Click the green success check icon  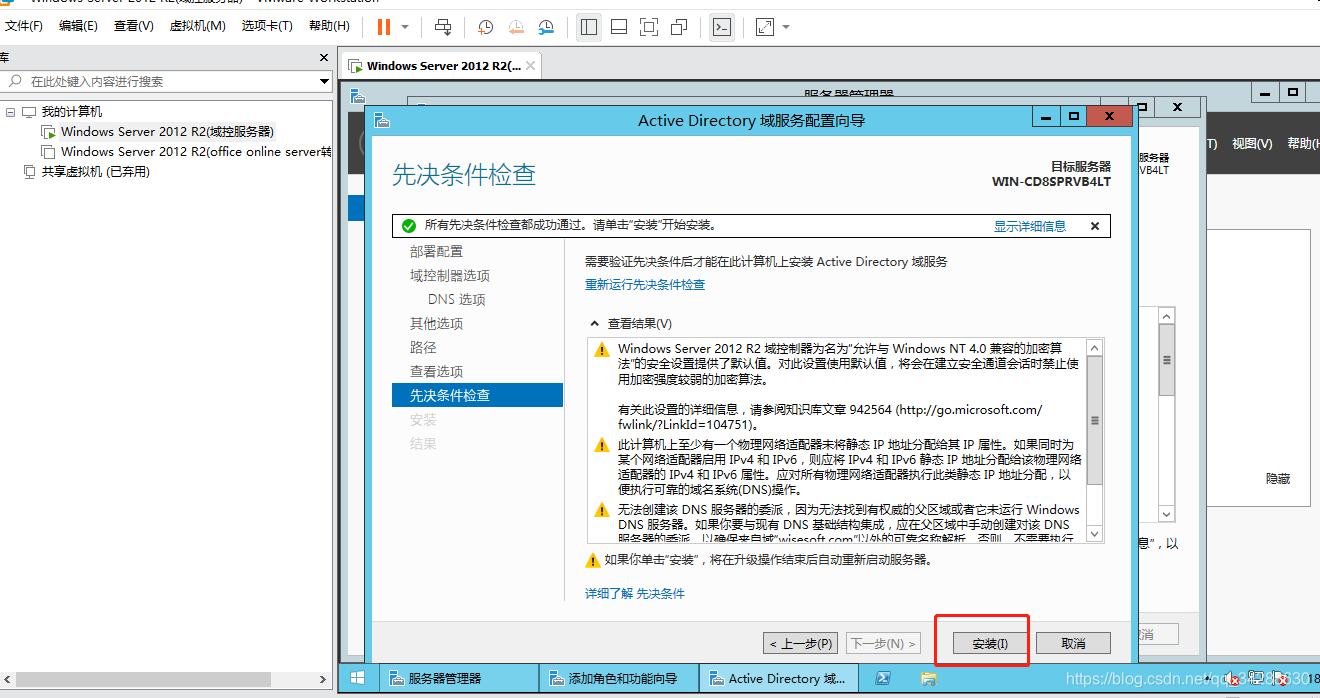click(409, 226)
